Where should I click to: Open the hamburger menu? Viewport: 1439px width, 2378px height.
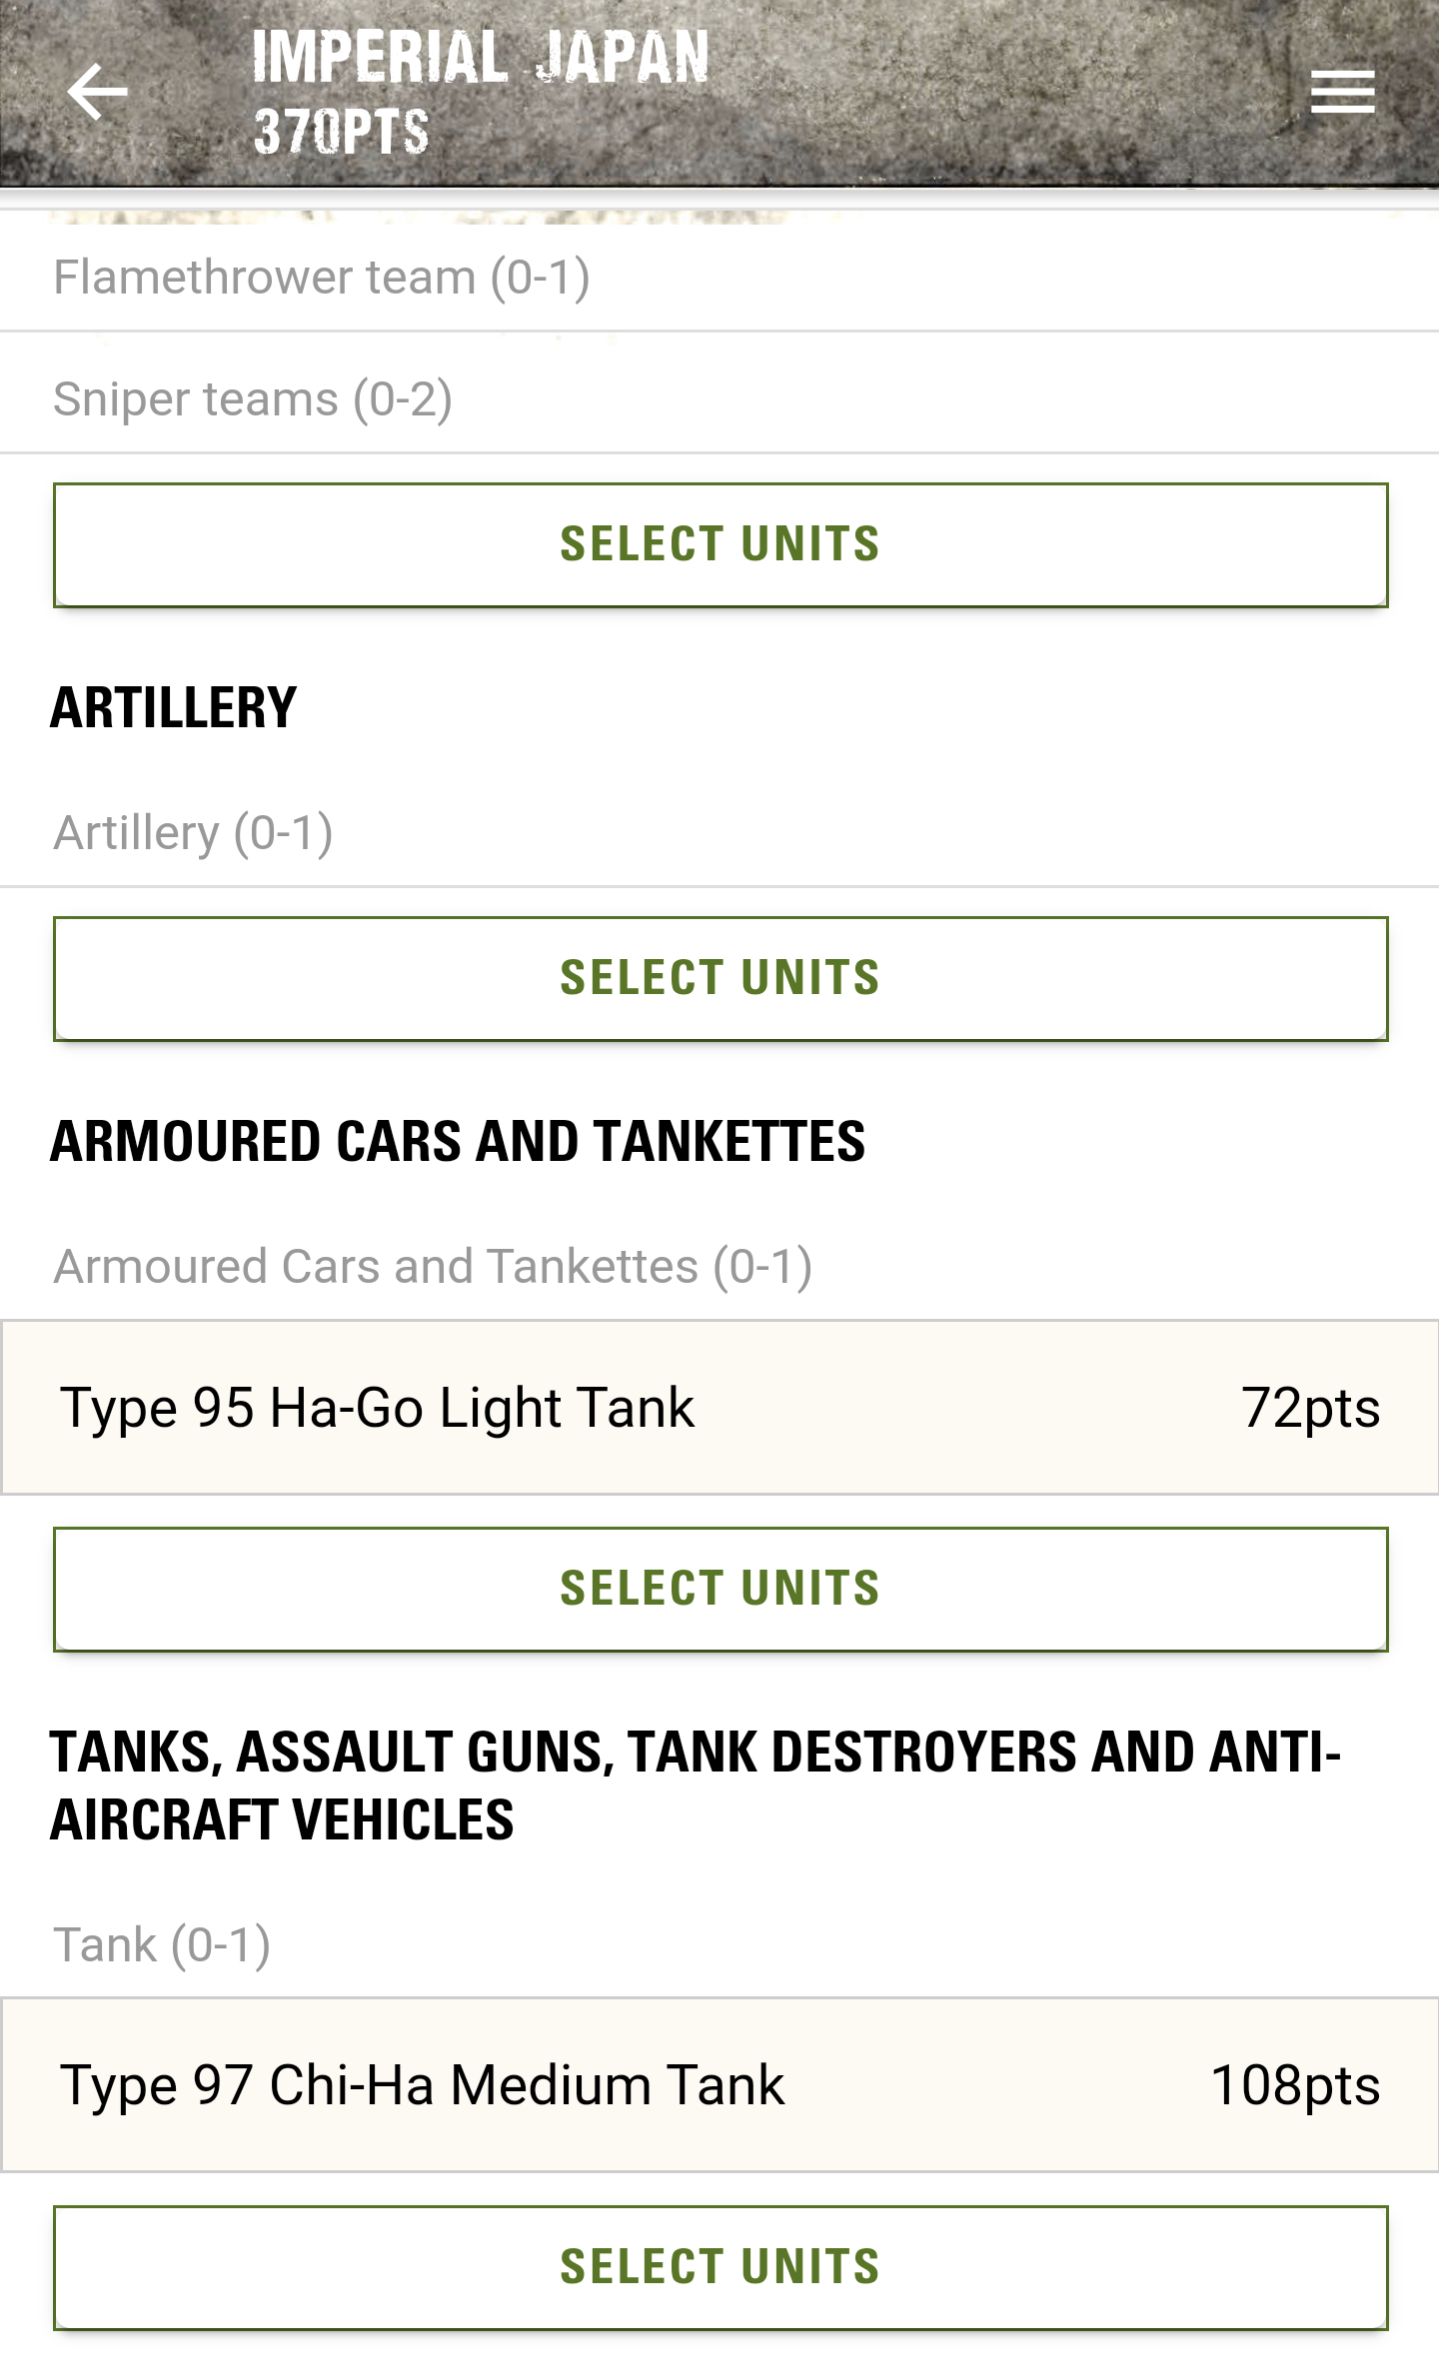pos(1342,92)
